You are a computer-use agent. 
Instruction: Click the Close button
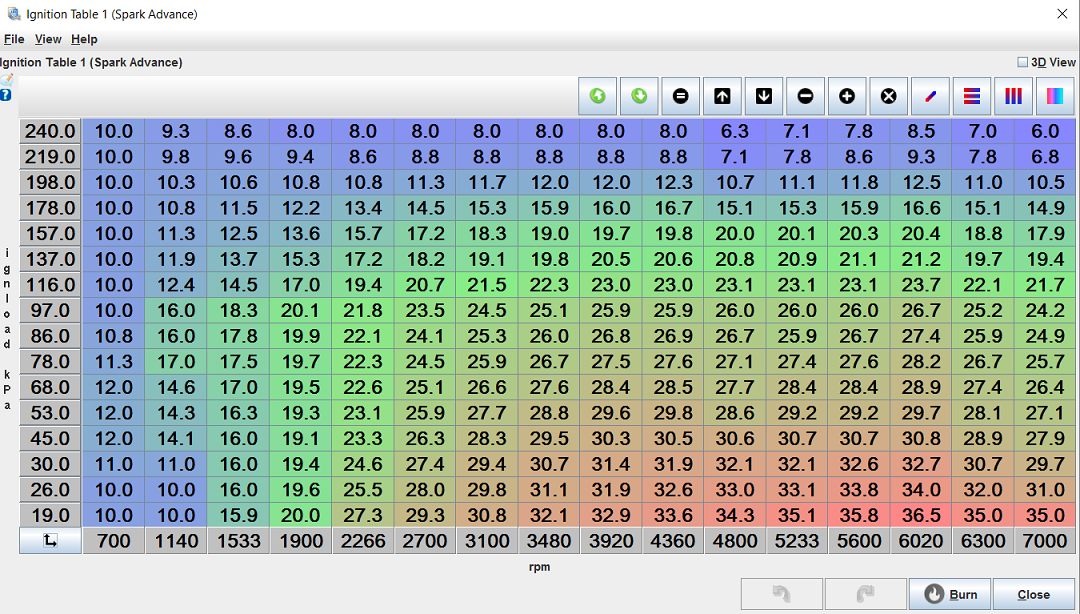click(1033, 594)
